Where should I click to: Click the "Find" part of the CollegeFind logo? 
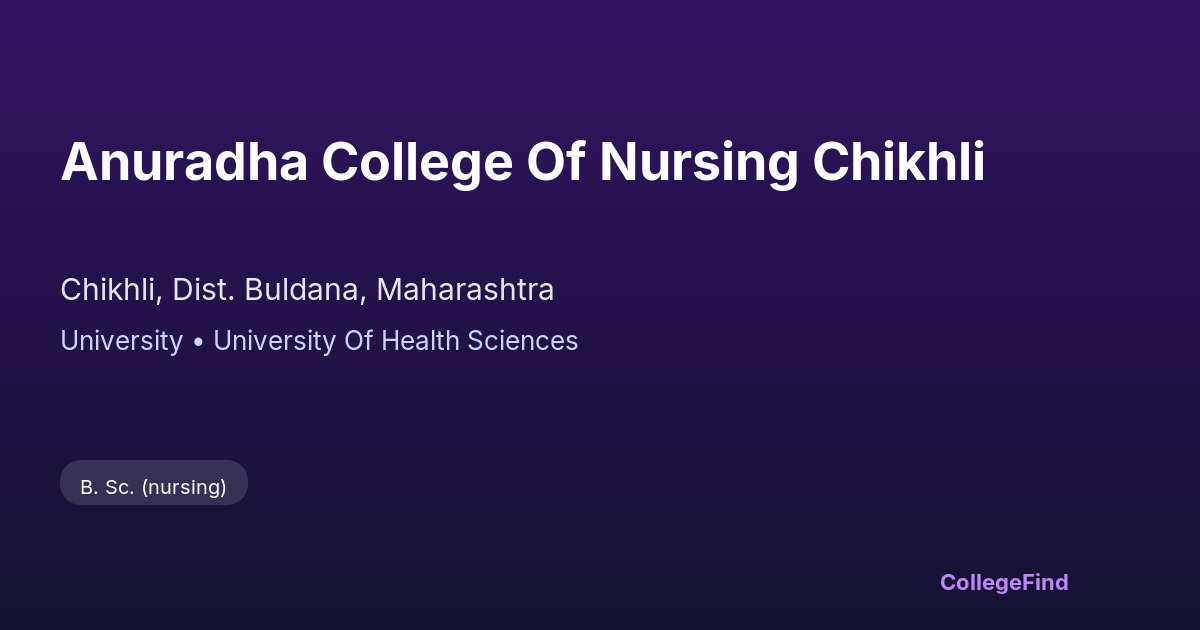tap(1045, 582)
